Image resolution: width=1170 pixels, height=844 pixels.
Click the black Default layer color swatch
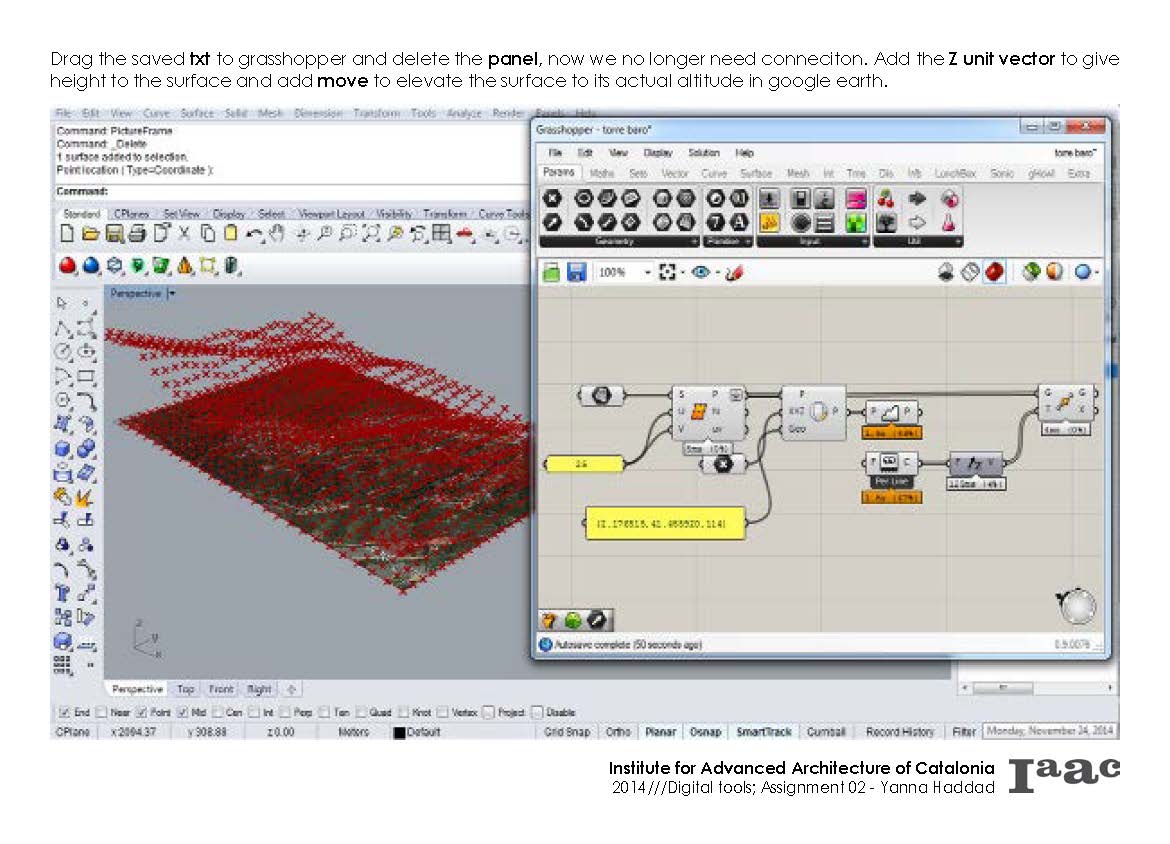(x=399, y=733)
